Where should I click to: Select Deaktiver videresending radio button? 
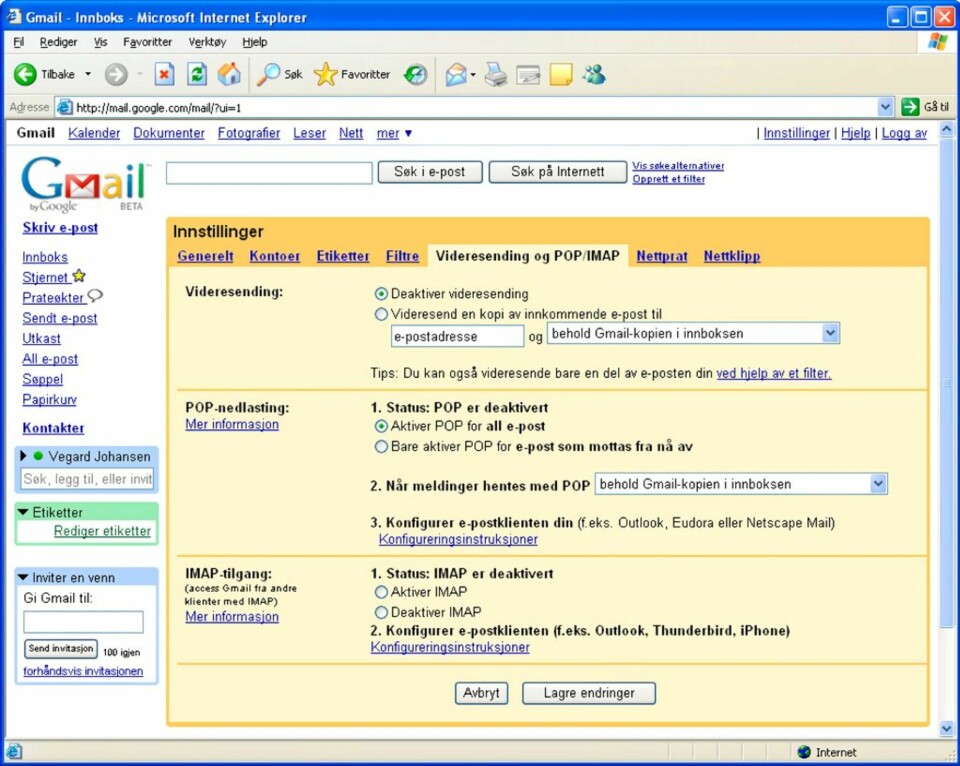tap(381, 294)
